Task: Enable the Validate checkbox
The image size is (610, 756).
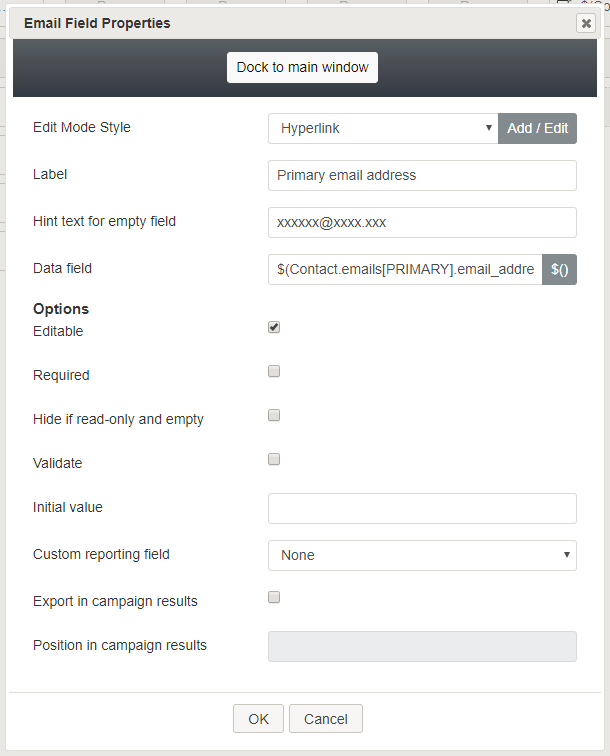Action: (x=274, y=459)
